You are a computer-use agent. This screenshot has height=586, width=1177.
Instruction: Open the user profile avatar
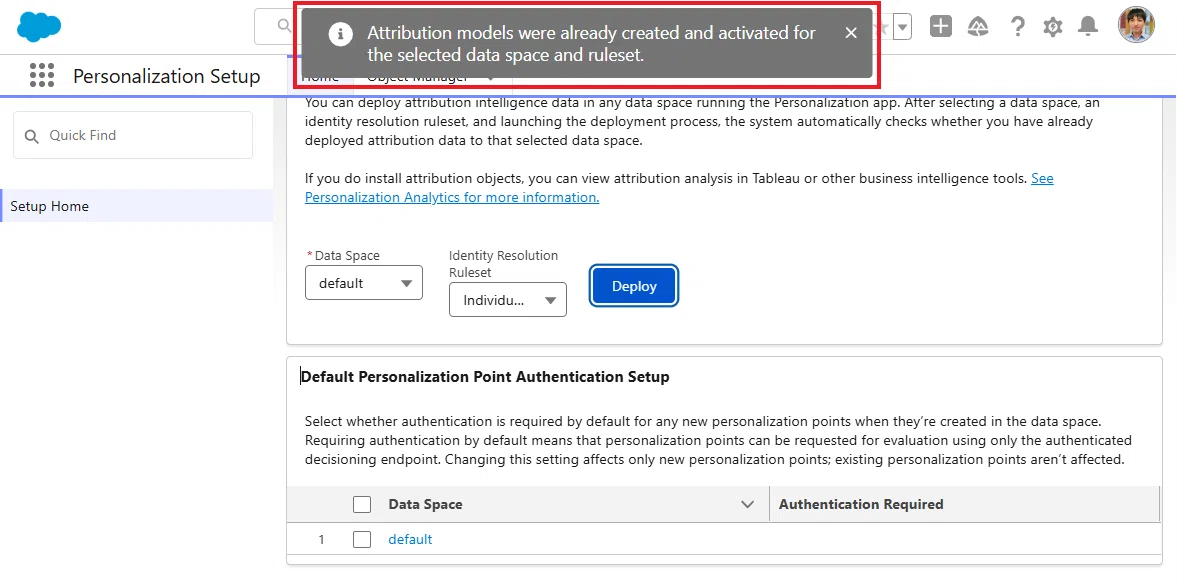point(1136,26)
